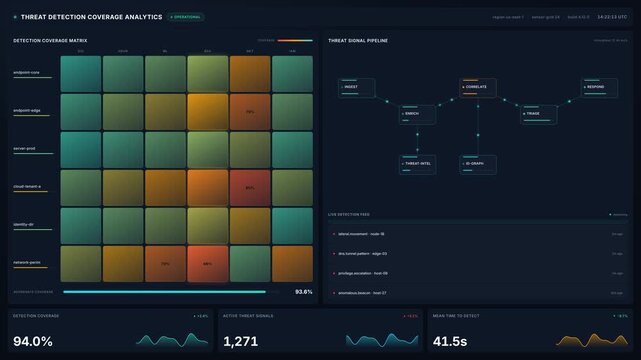Click the region label in the header
641x360 pixels.
pos(508,17)
